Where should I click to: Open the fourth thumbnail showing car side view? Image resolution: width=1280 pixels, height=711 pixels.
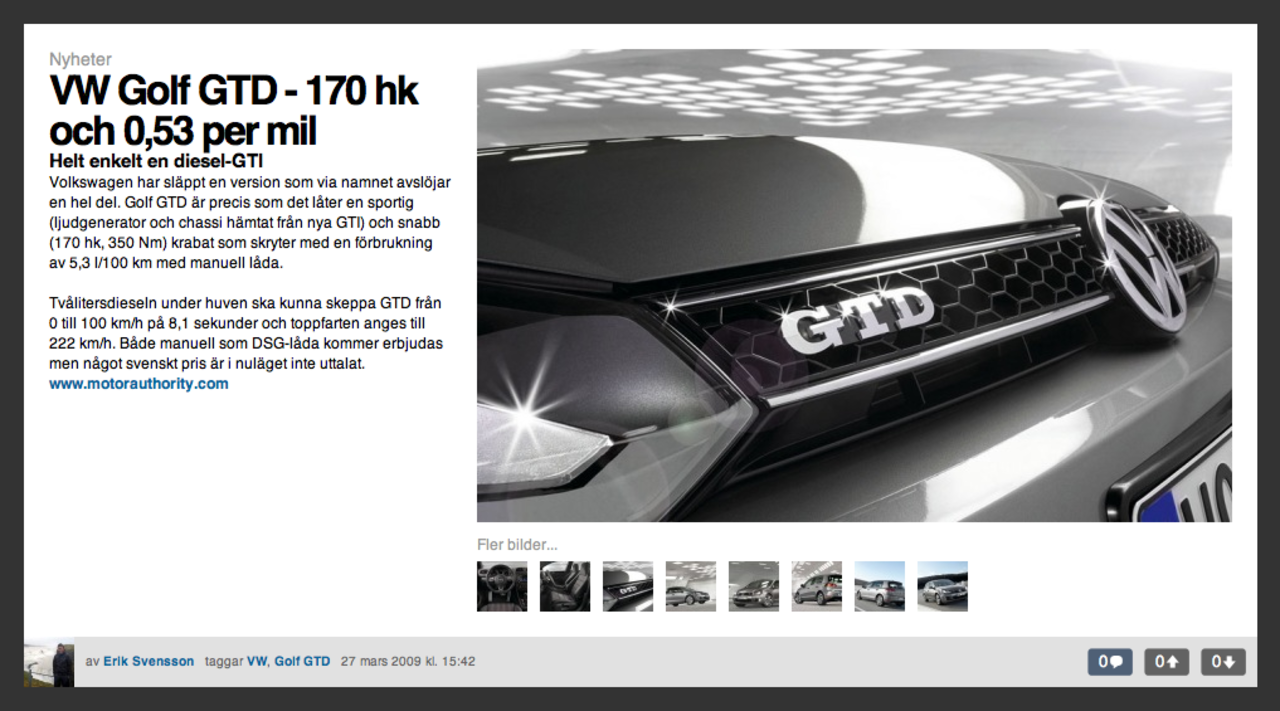click(691, 586)
